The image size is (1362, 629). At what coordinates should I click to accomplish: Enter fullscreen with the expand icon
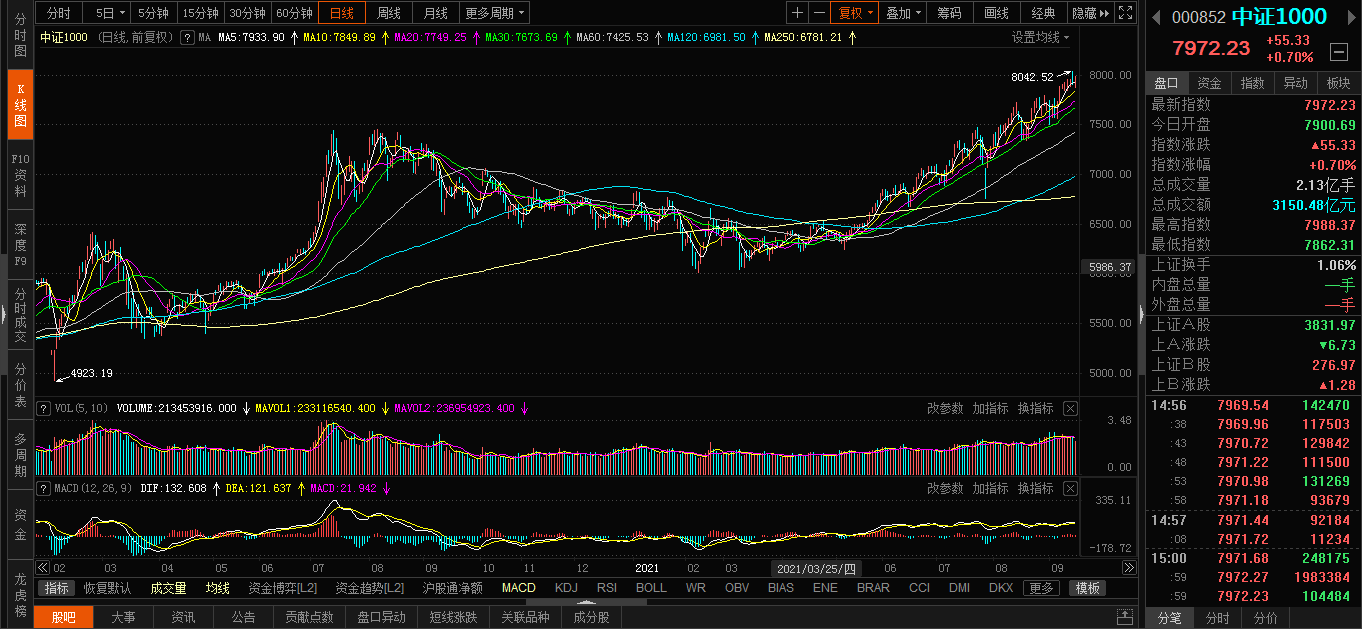click(1125, 13)
